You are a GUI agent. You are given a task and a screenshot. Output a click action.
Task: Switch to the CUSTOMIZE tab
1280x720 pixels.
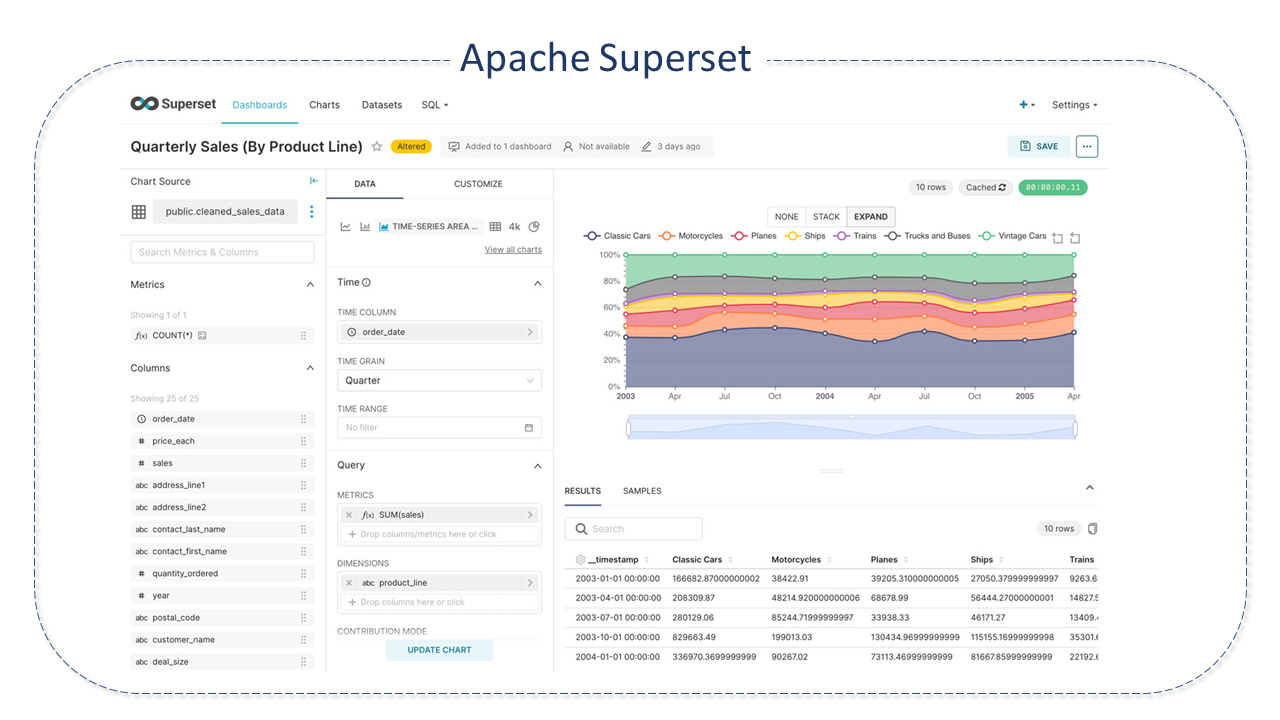click(x=478, y=184)
